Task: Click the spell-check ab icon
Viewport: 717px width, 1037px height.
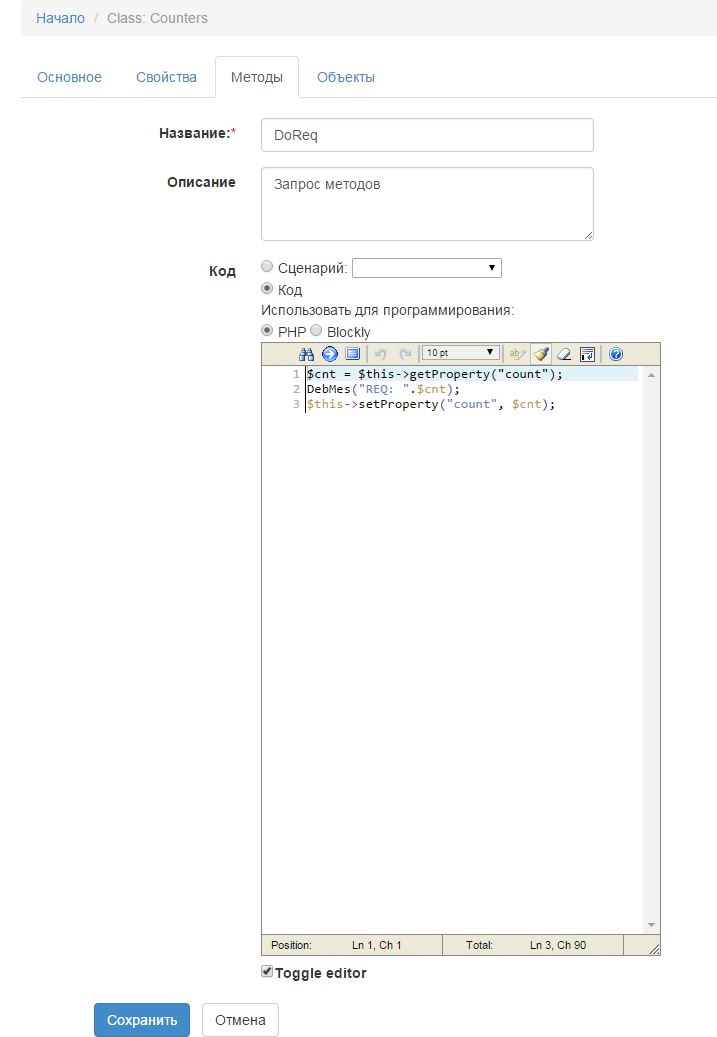Action: (517, 354)
